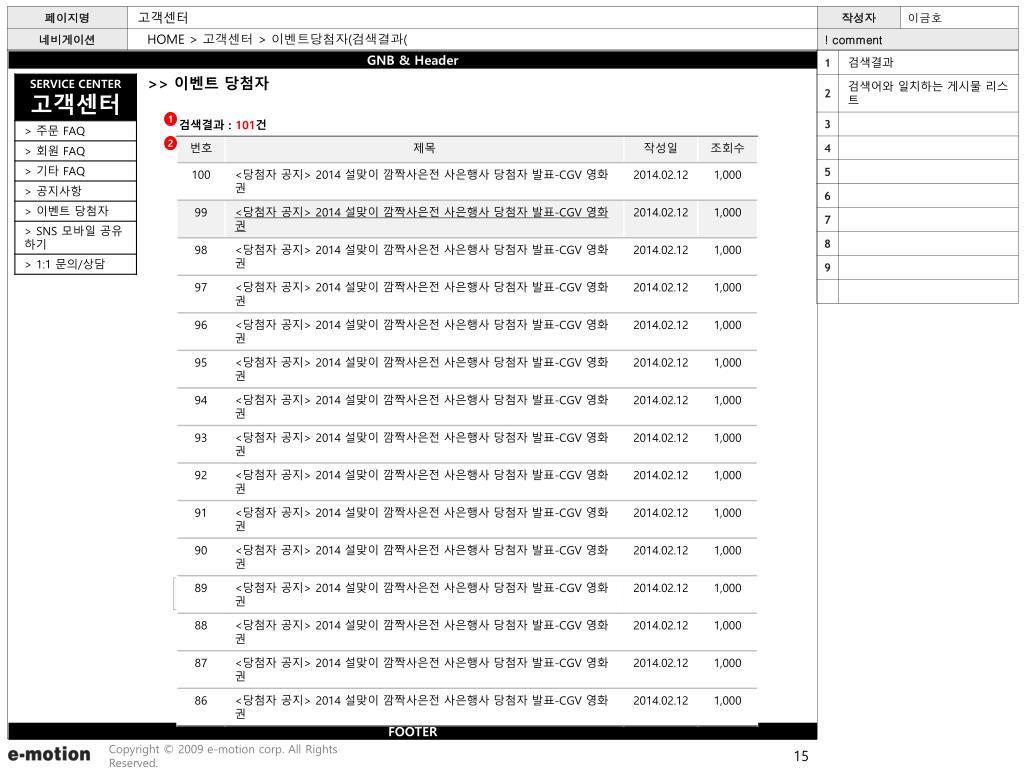Click the 조회수 column header
Screen dimensions: 1024x768
tap(728, 148)
